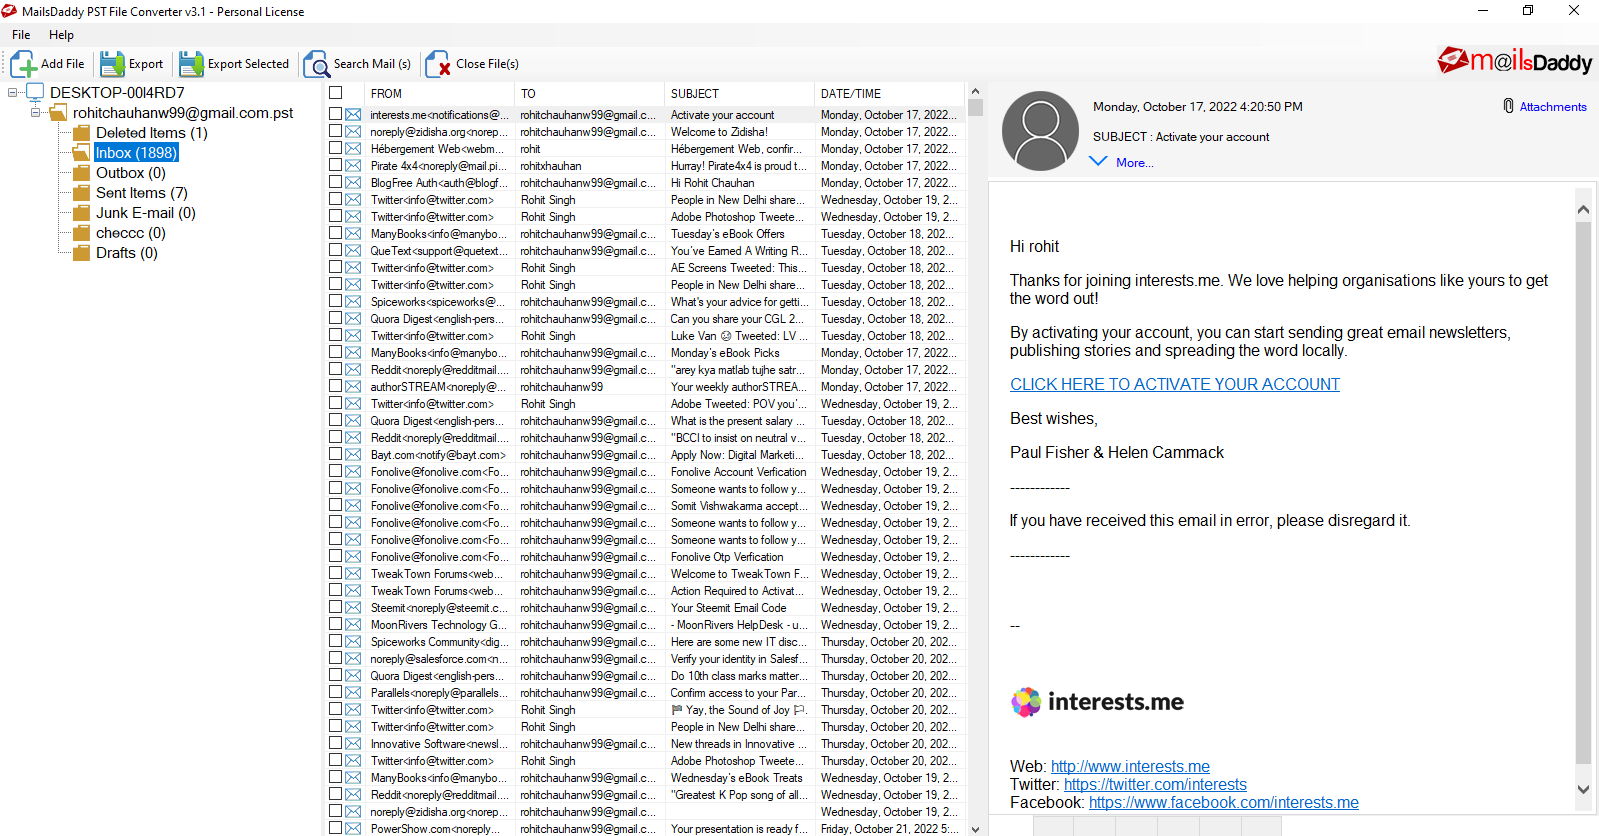Viewport: 1599px width, 836px height.
Task: Click the 'Verify your identity in Salesf...' subject
Action: click(x=739, y=659)
